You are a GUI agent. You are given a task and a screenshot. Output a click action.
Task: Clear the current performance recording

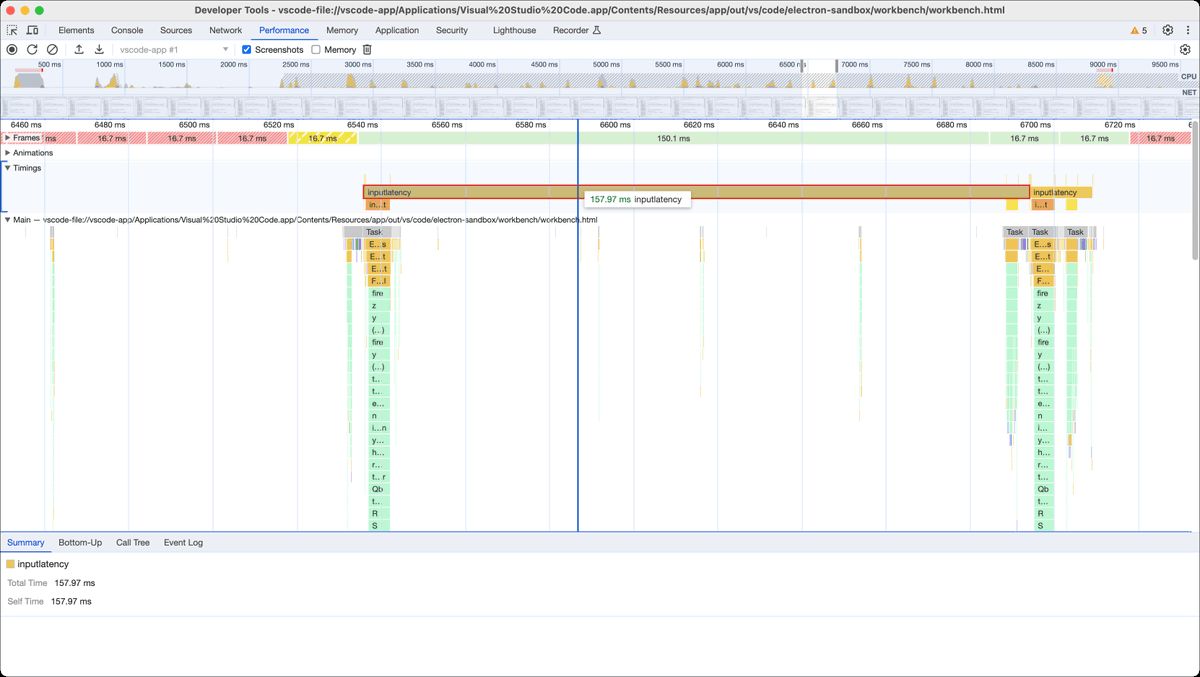[x=52, y=49]
